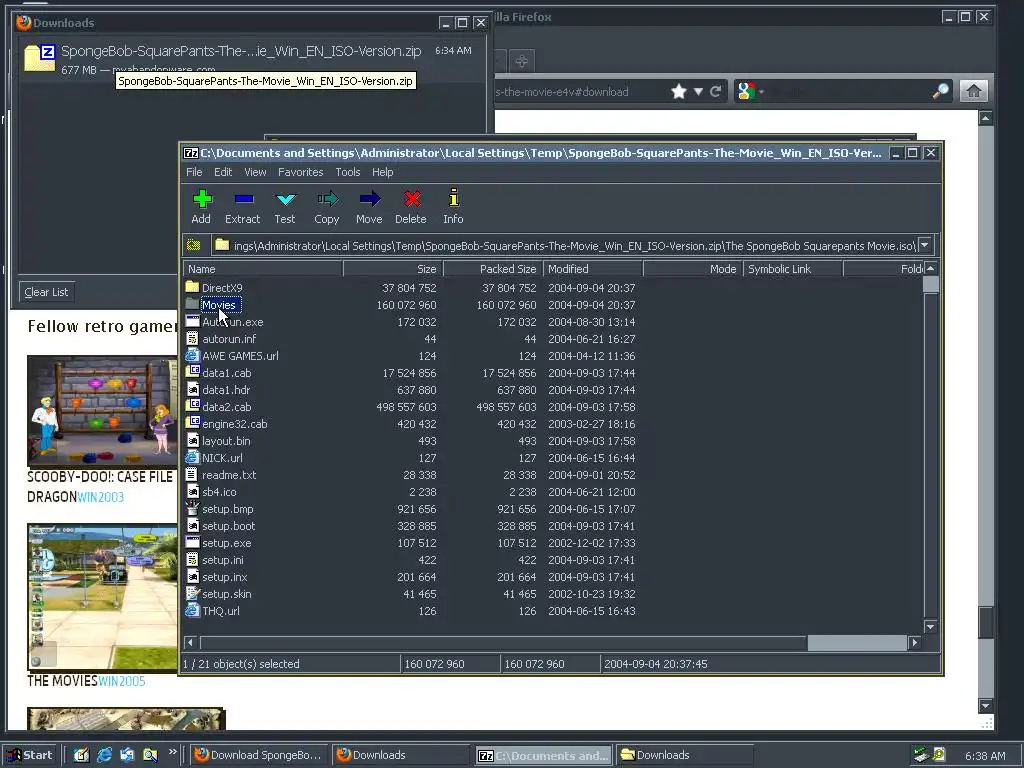Click horizontal scrollbar left arrow
The height and width of the screenshot is (768, 1024).
pyautogui.click(x=191, y=643)
